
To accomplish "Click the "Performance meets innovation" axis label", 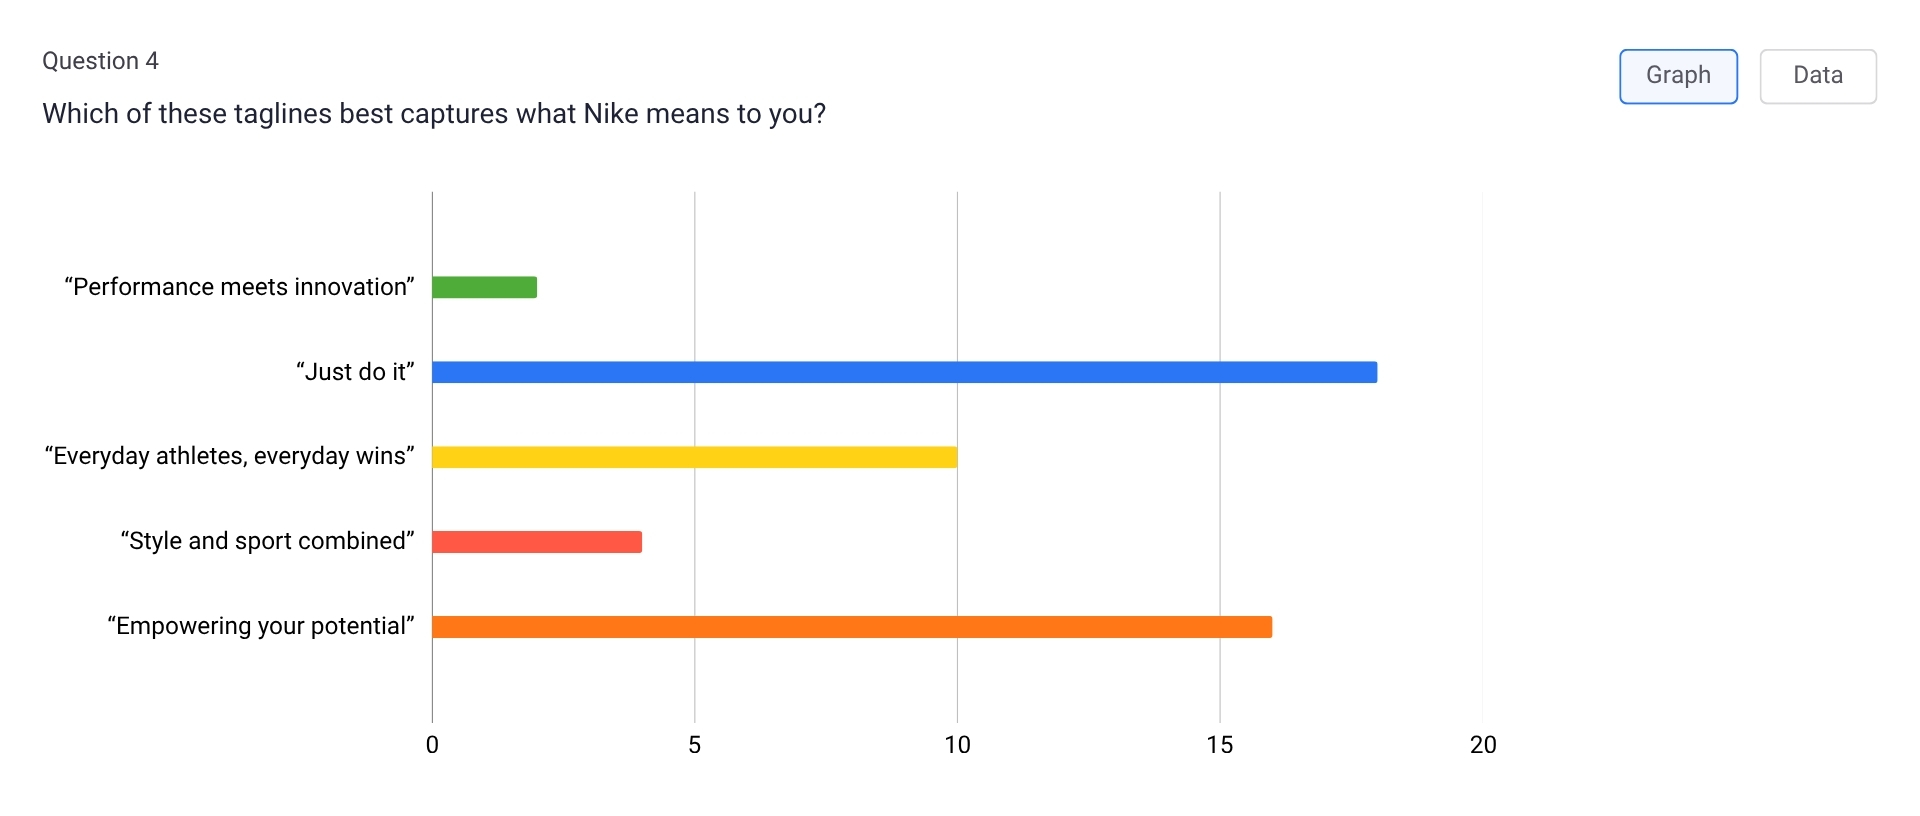I will (239, 287).
